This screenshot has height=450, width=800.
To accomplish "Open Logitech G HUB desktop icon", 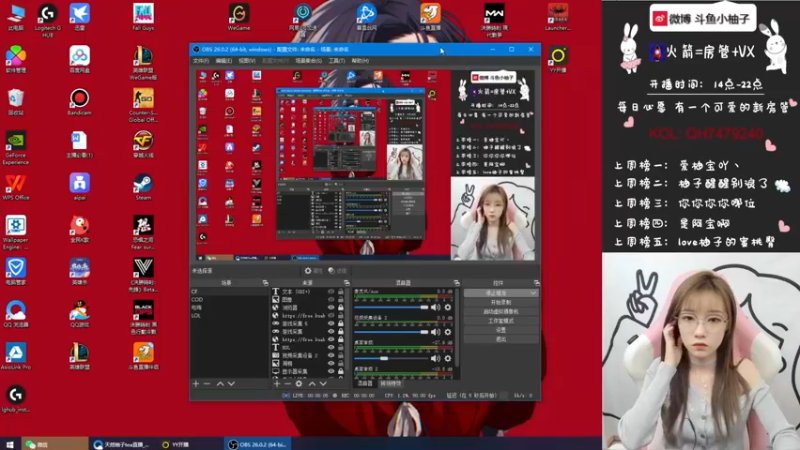I will pyautogui.click(x=47, y=20).
